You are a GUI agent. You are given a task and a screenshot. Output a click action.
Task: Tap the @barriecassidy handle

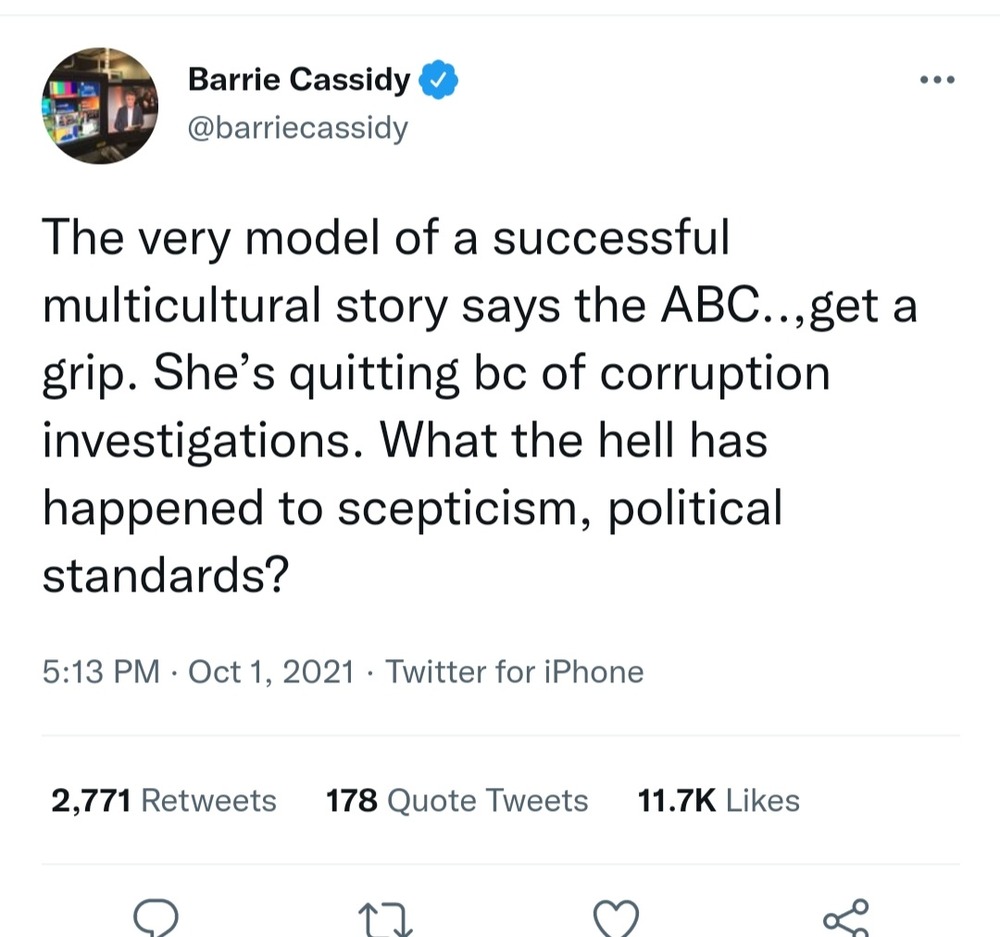coord(297,128)
